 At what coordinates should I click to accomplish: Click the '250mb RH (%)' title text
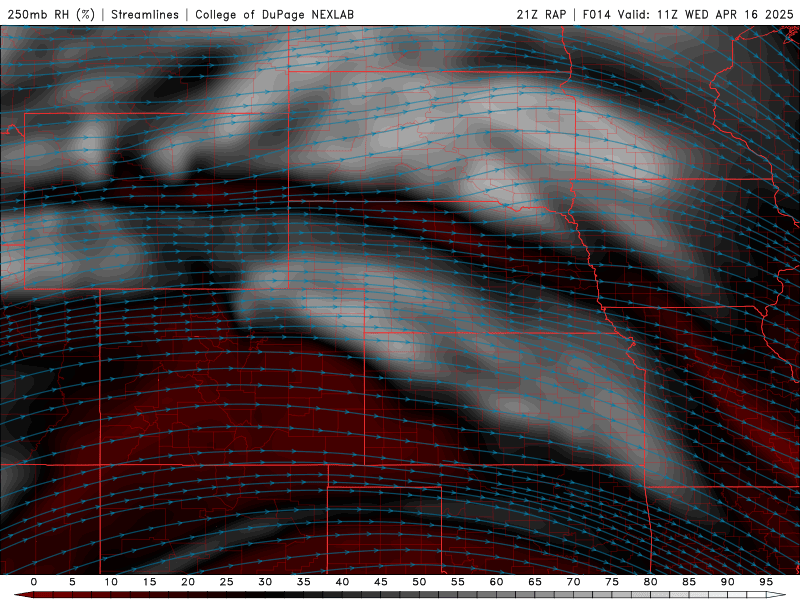pyautogui.click(x=51, y=14)
